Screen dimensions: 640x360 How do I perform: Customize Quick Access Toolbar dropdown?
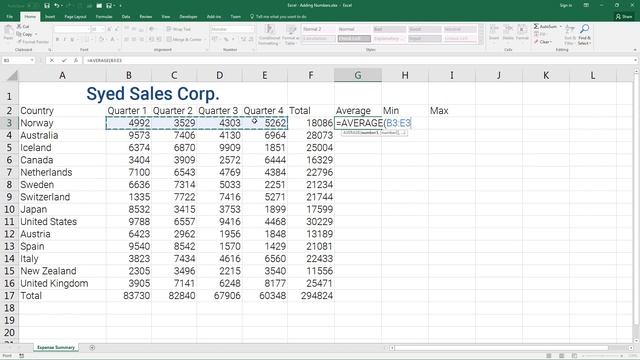coord(120,6)
